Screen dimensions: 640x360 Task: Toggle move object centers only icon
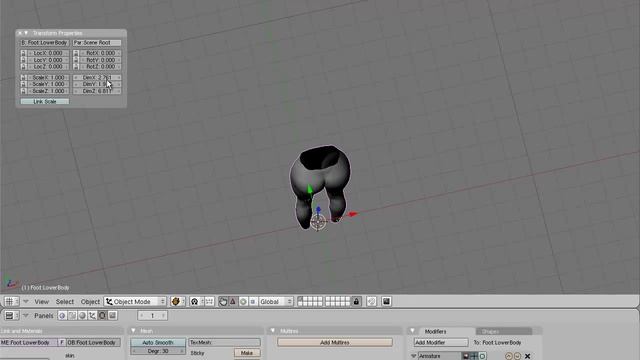click(209, 302)
